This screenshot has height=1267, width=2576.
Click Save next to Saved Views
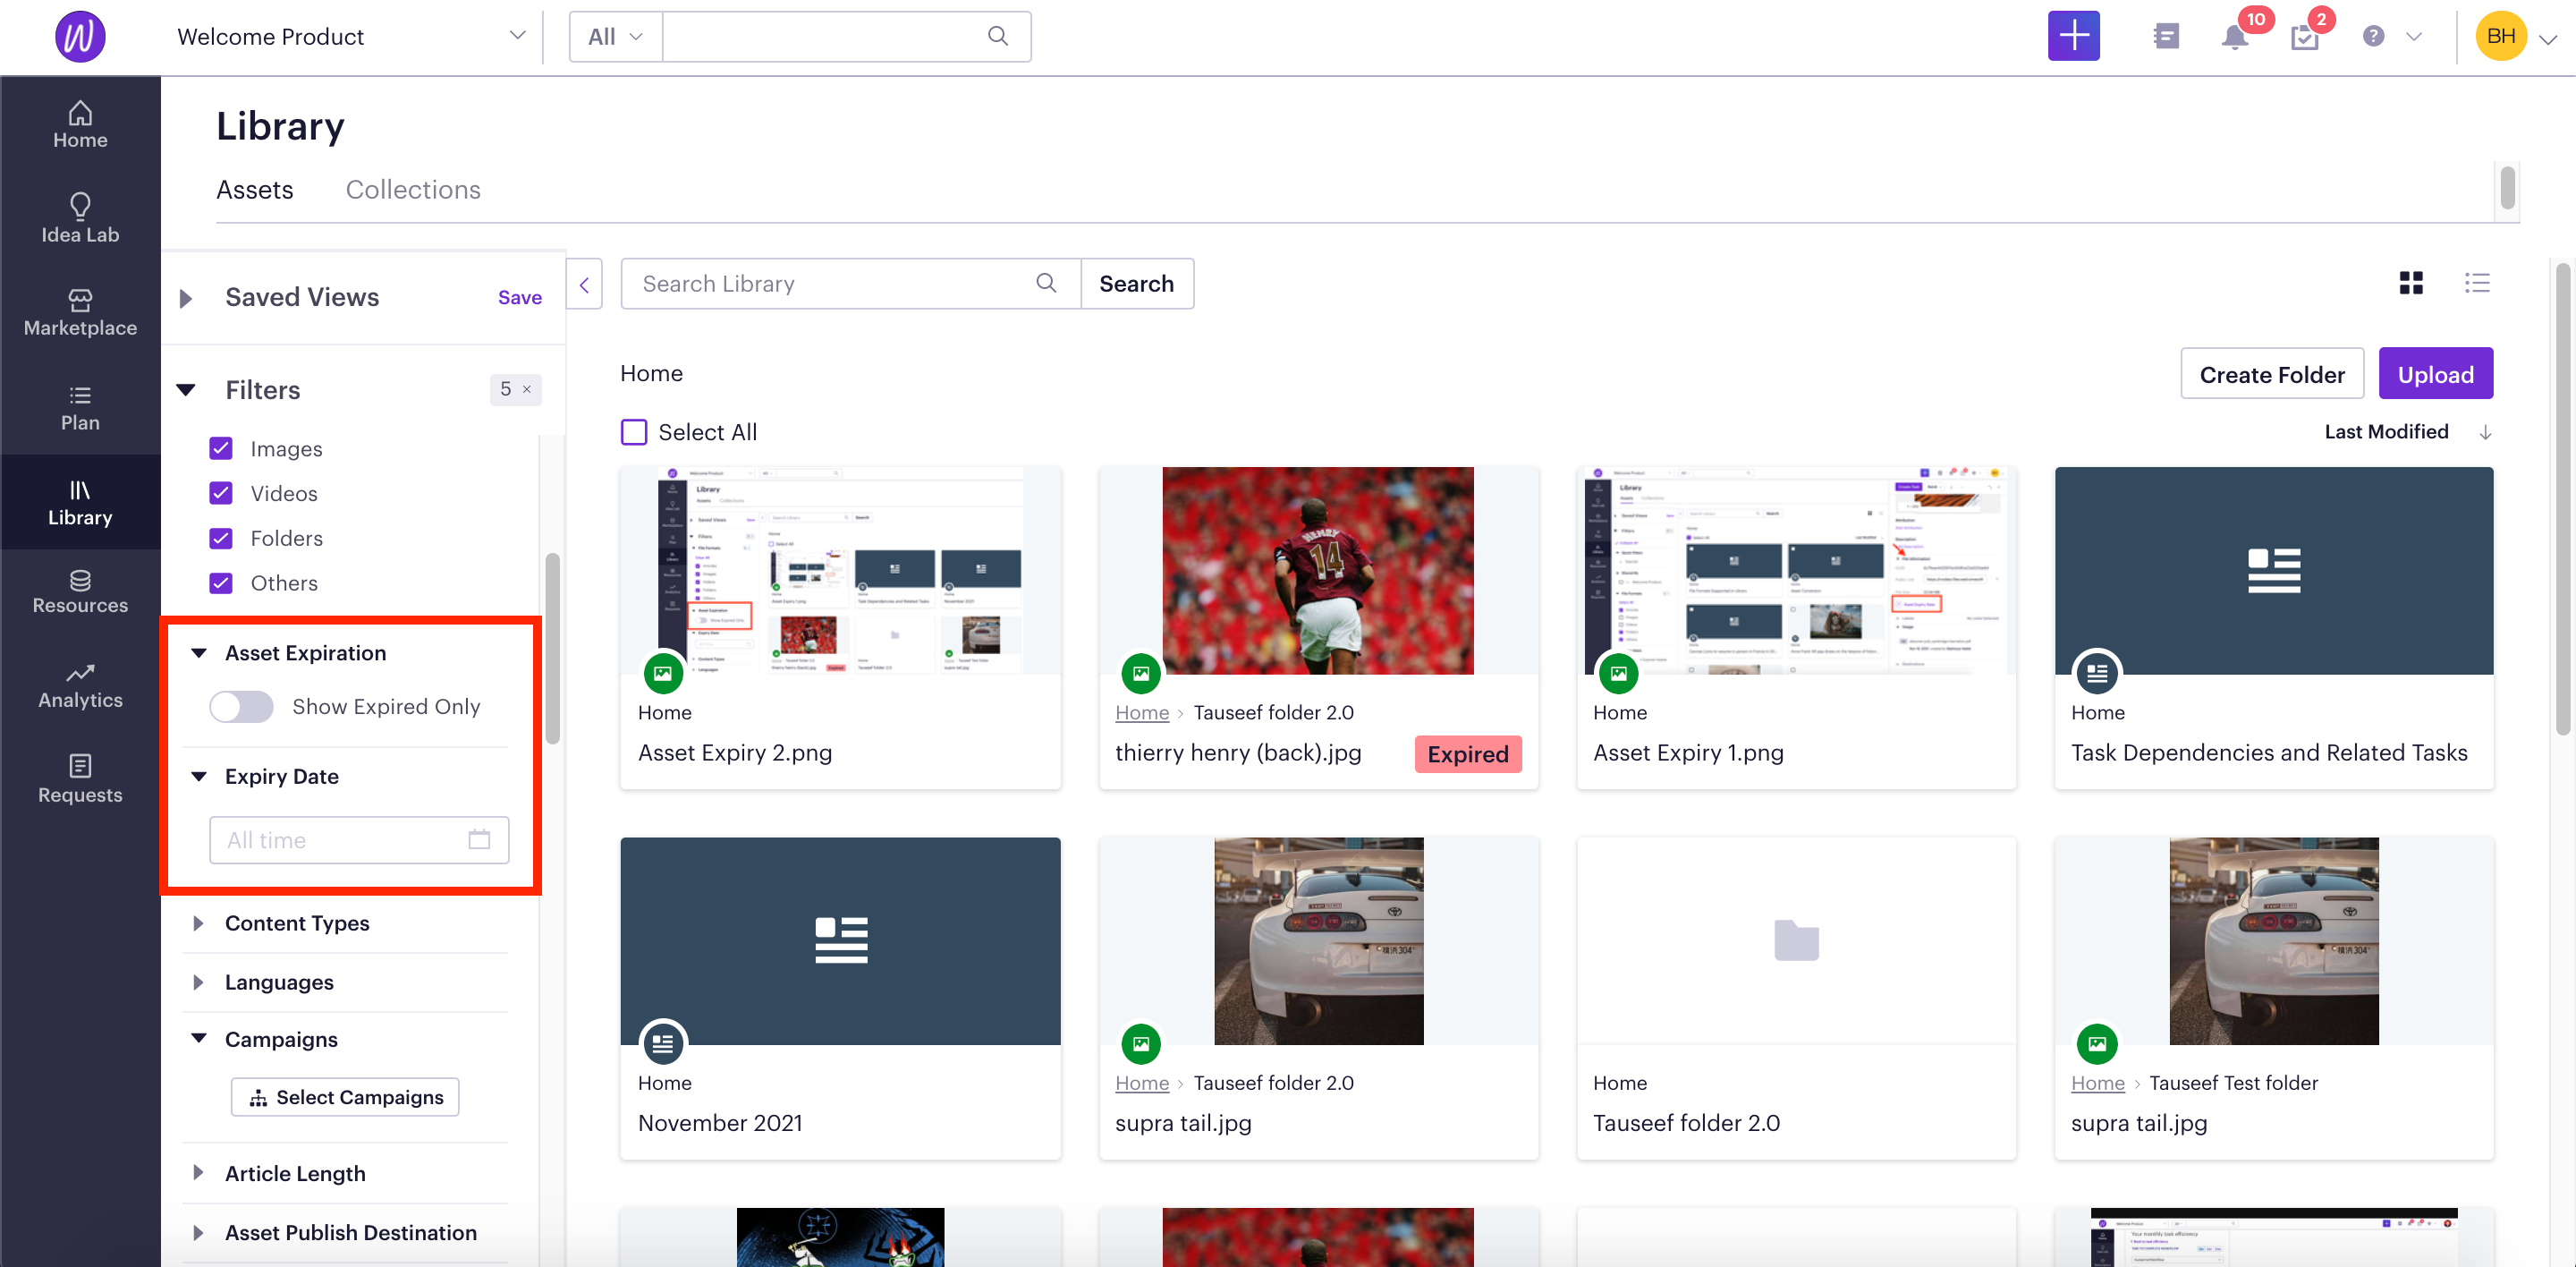(x=519, y=297)
